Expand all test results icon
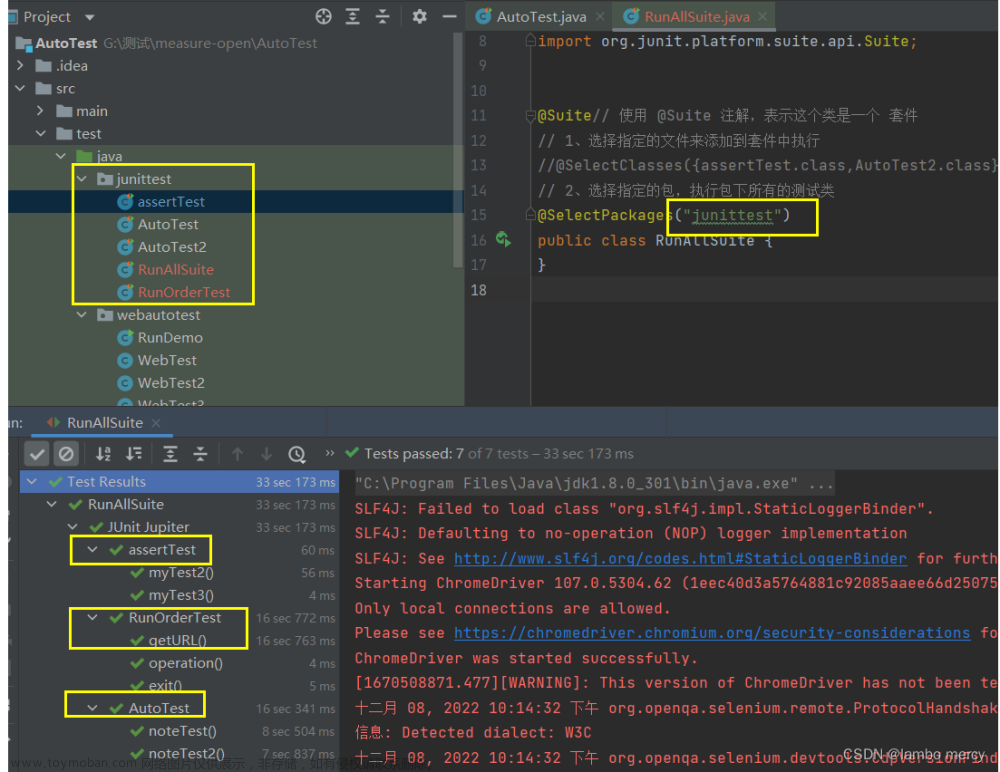Image resolution: width=1000 pixels, height=772 pixels. 170,454
